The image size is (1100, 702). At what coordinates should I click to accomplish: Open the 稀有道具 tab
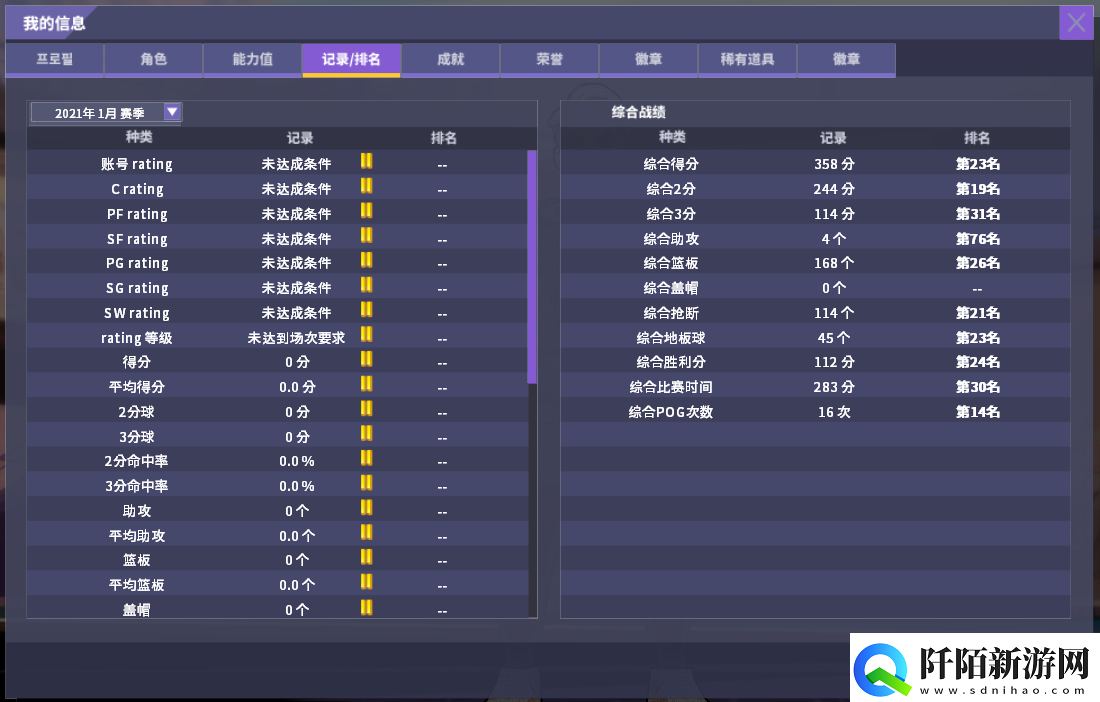pos(747,60)
